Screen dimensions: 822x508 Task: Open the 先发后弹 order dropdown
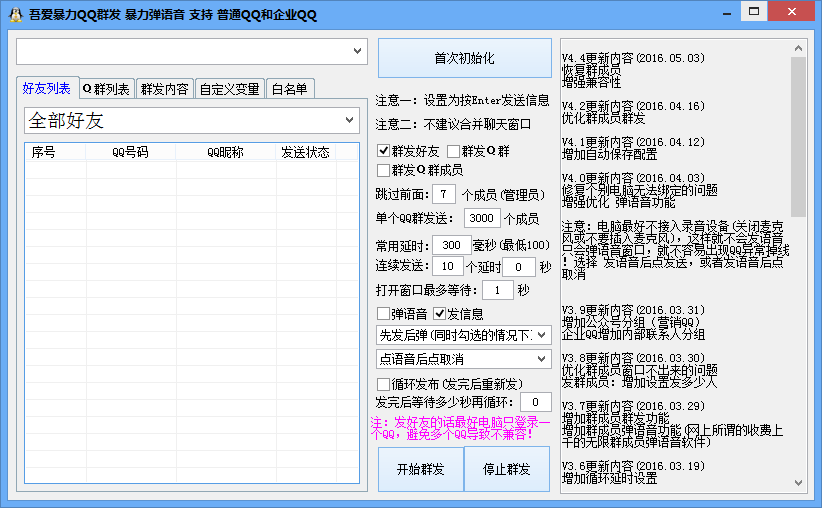541,335
